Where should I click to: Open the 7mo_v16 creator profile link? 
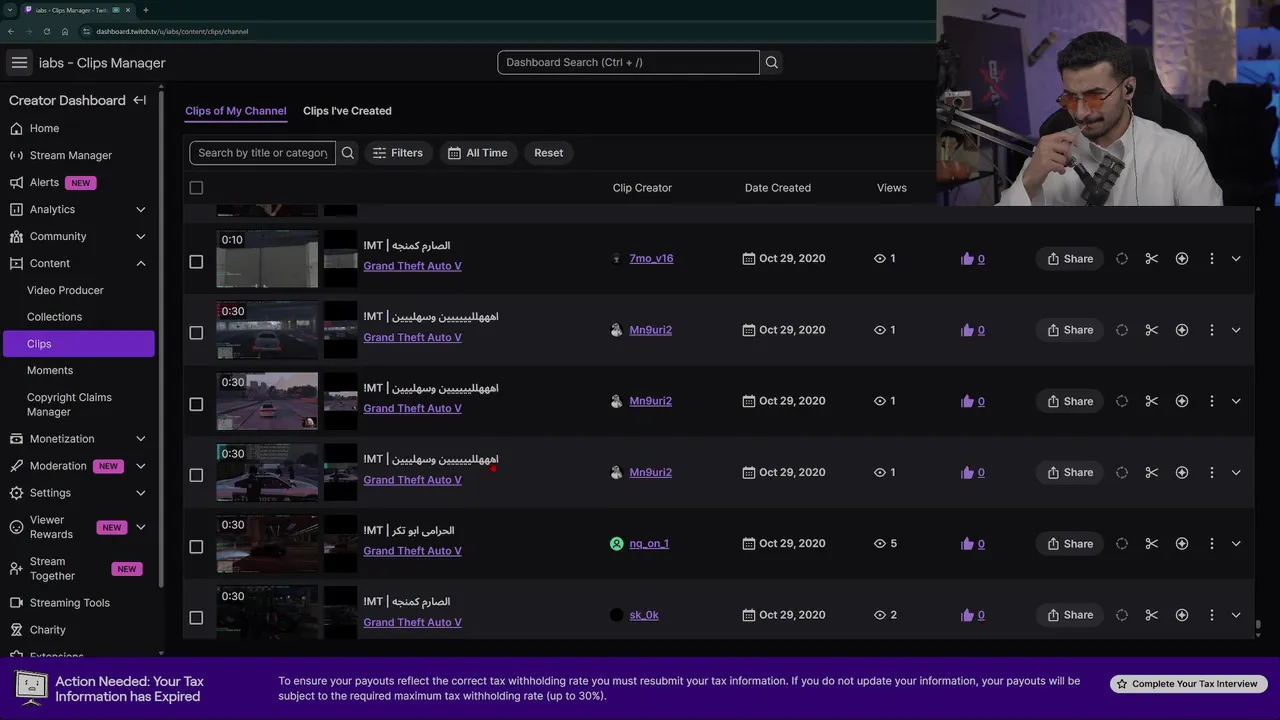[651, 258]
